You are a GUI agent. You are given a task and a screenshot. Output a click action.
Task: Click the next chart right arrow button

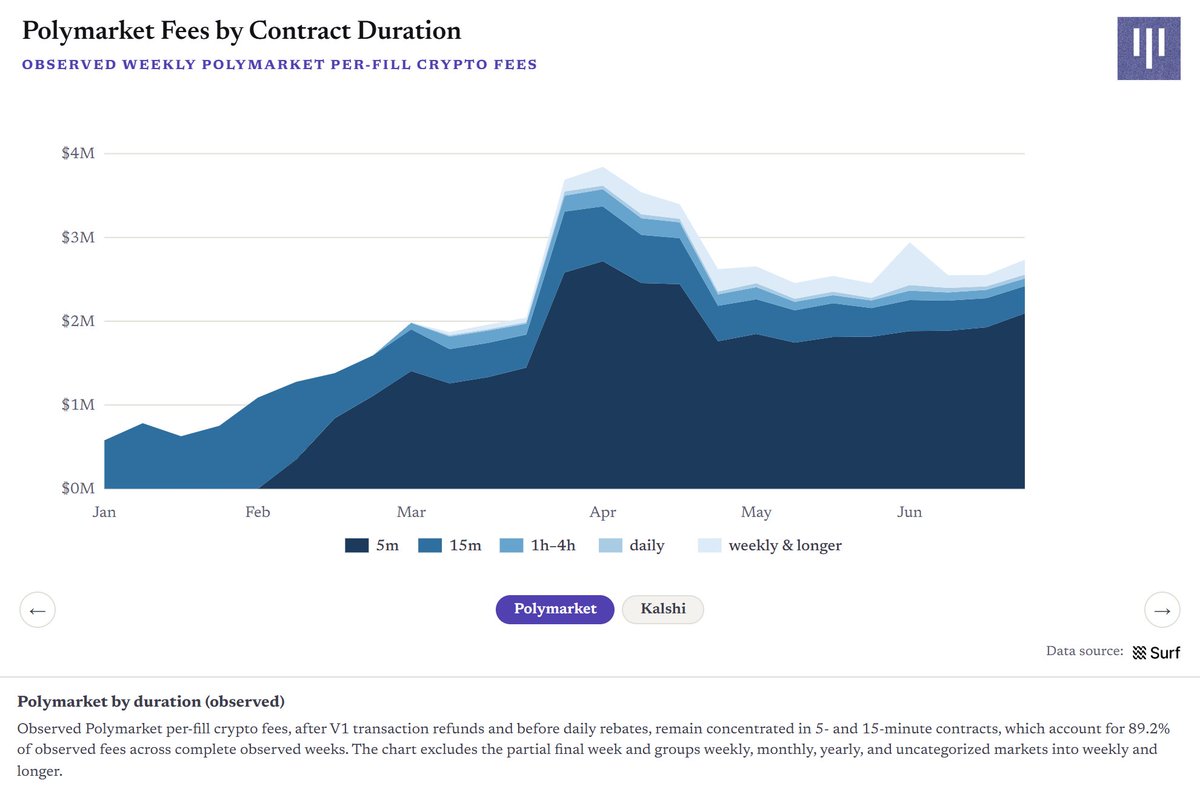coord(1162,609)
